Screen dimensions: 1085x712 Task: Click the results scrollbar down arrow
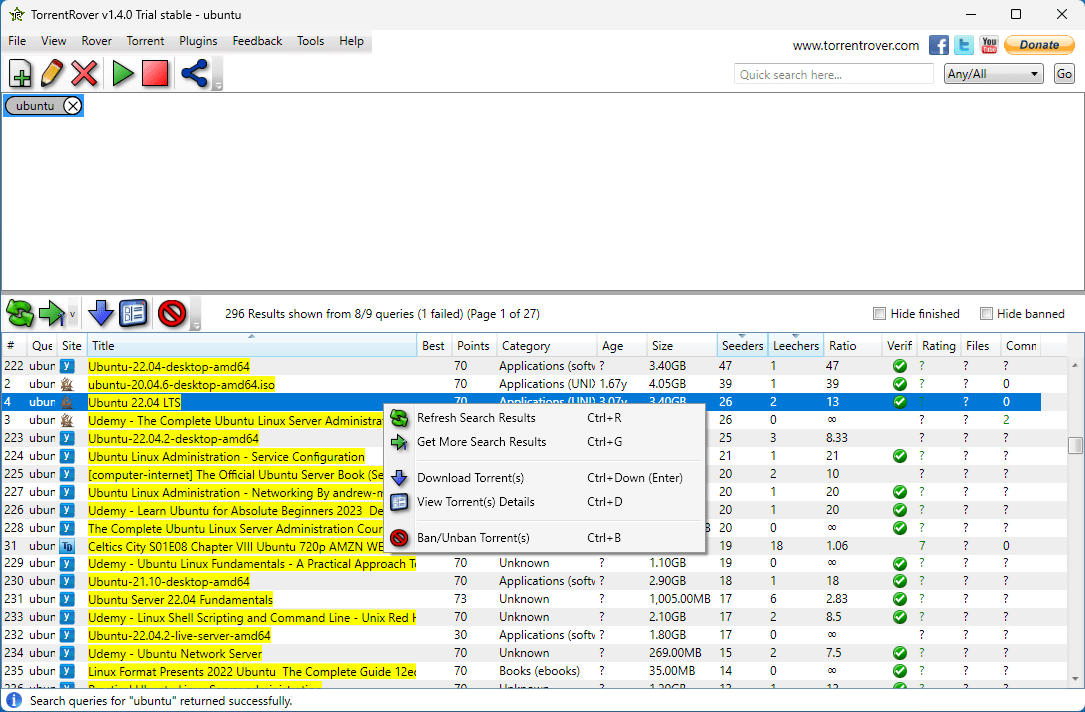click(1075, 679)
